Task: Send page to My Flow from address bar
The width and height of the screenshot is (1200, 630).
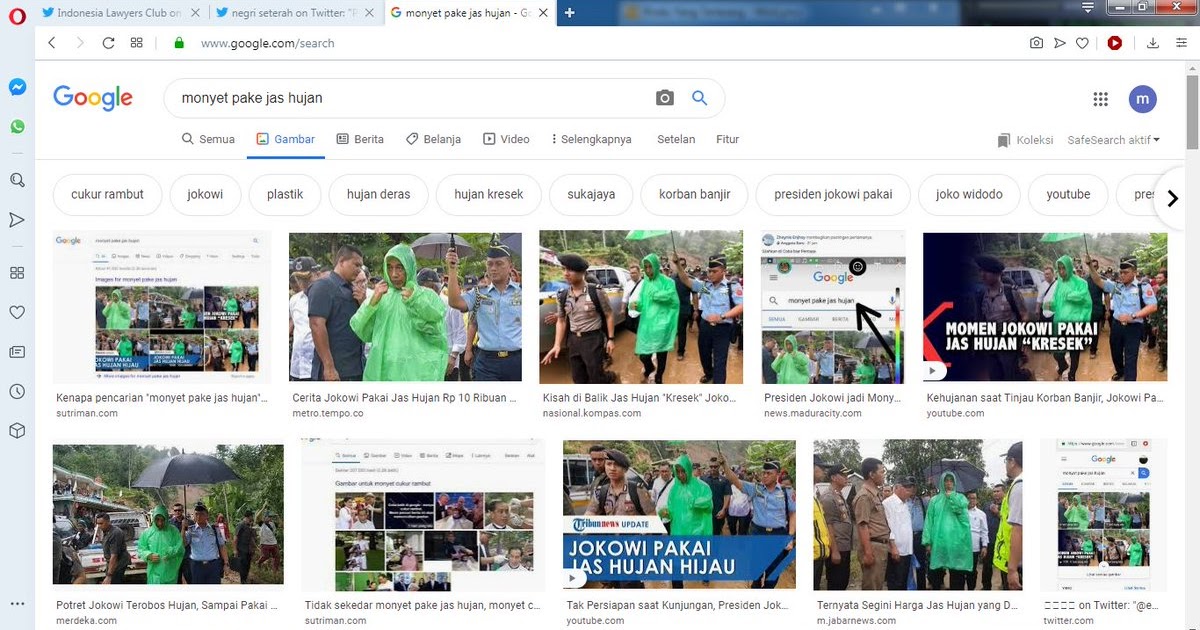Action: 1060,43
